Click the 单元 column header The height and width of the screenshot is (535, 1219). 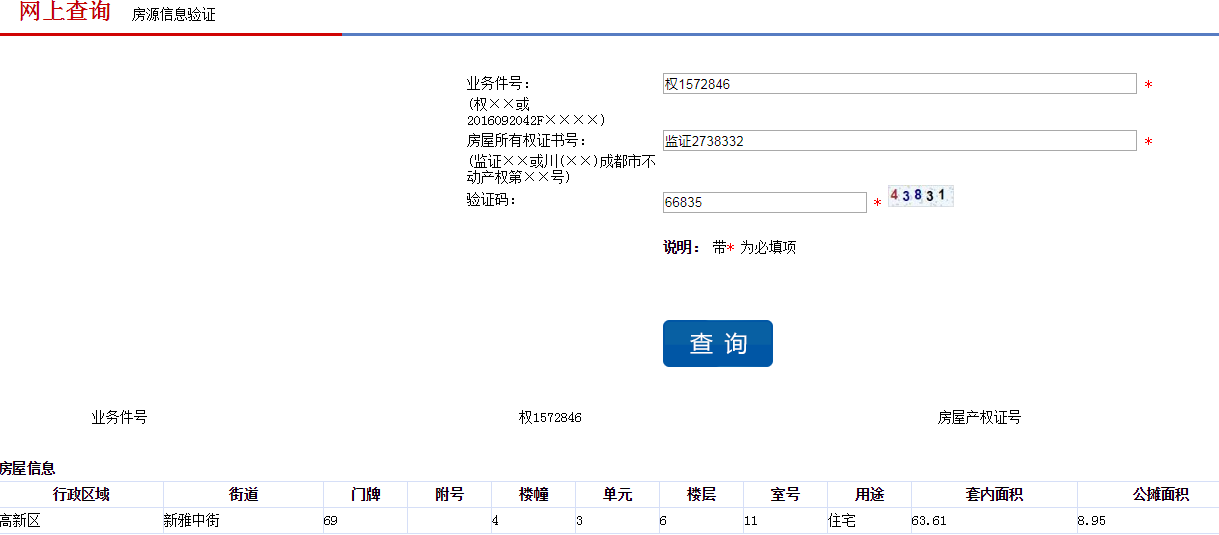click(617, 494)
